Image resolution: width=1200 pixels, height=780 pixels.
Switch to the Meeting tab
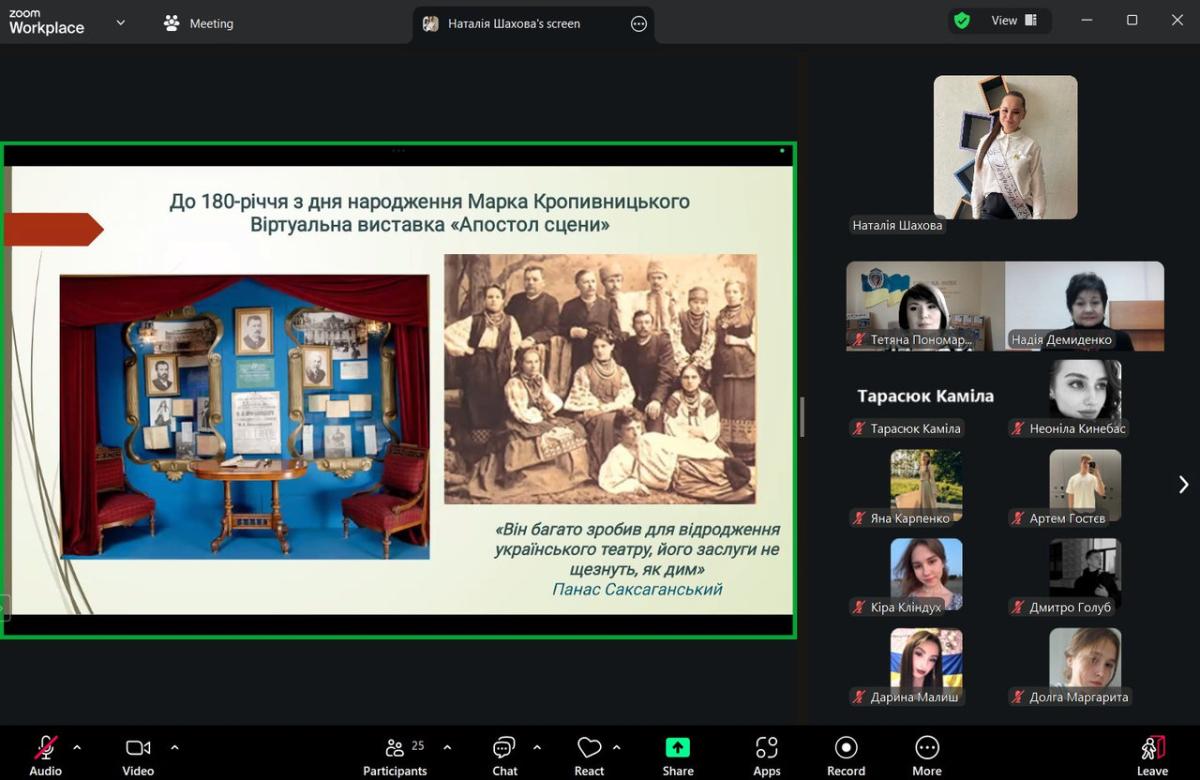point(199,23)
